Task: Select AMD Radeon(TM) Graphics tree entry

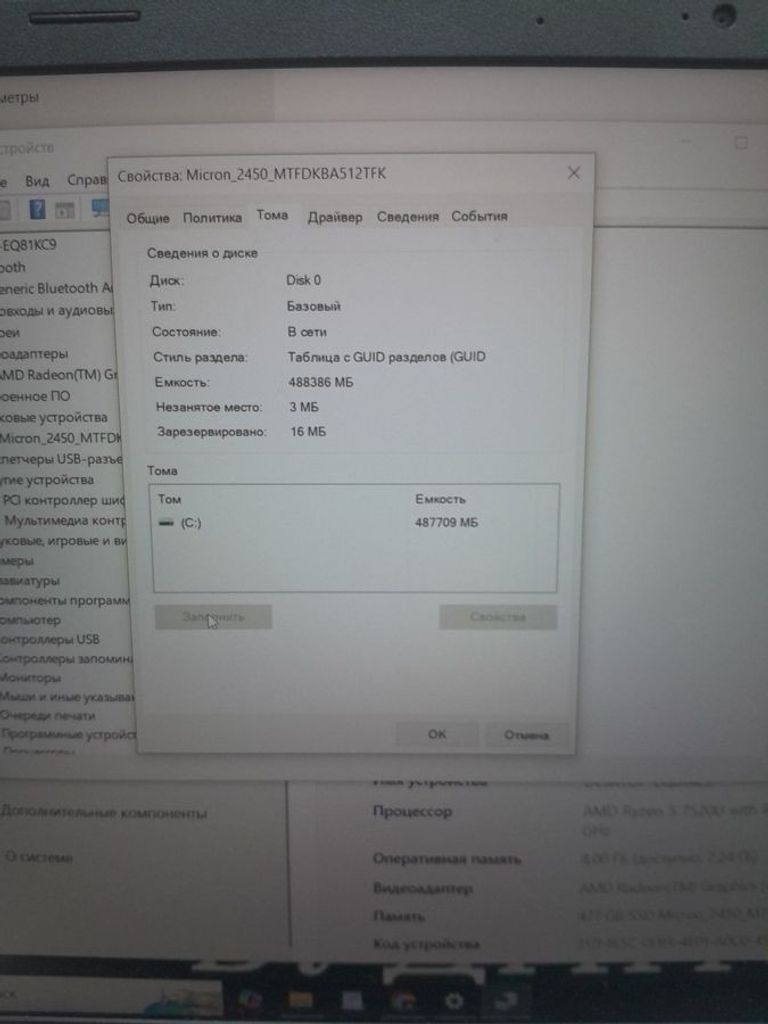Action: (60, 375)
